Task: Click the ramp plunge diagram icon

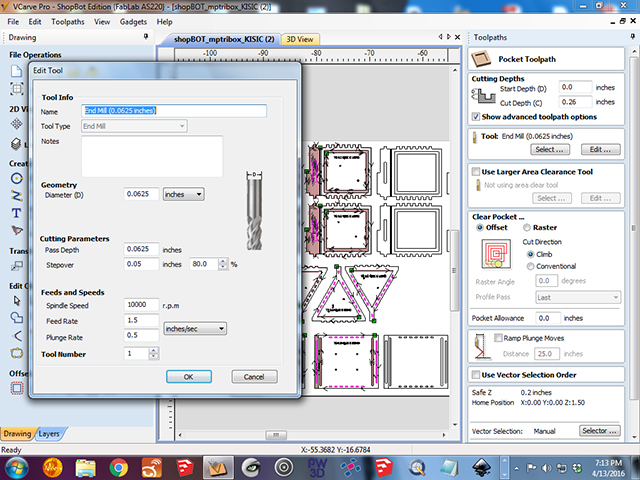Action: (480, 347)
